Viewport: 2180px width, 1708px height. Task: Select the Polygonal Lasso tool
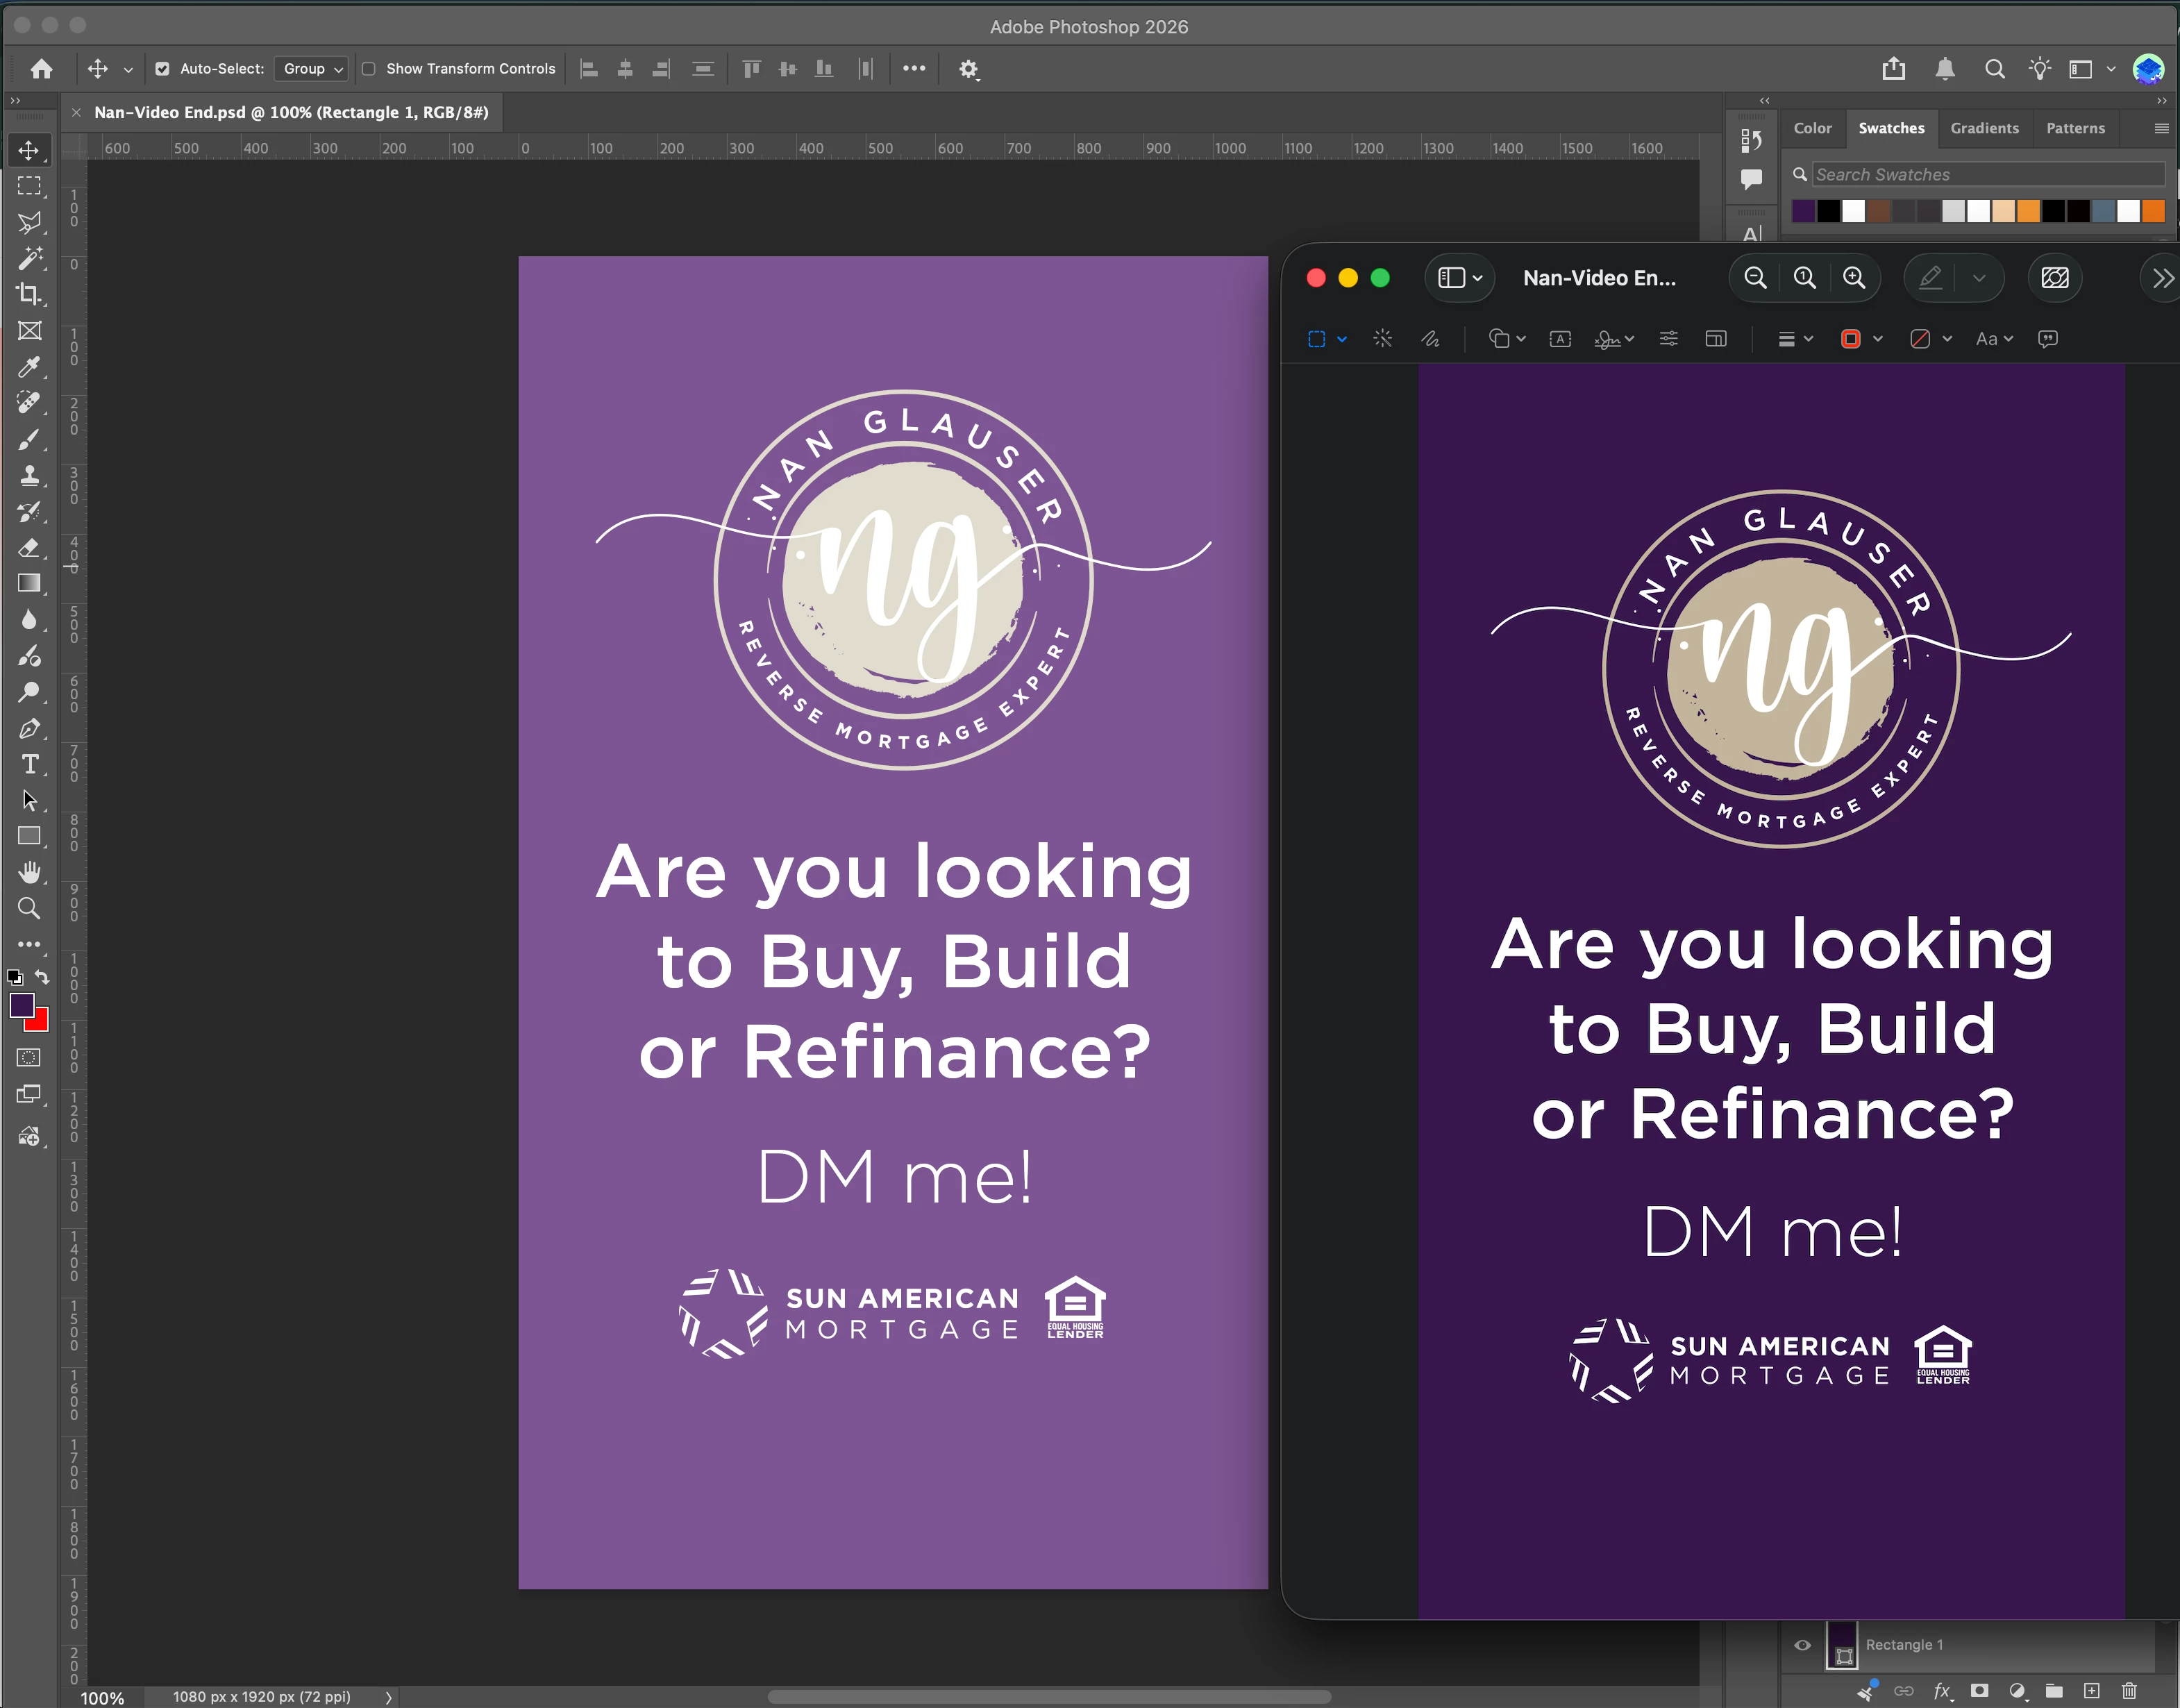(x=29, y=222)
